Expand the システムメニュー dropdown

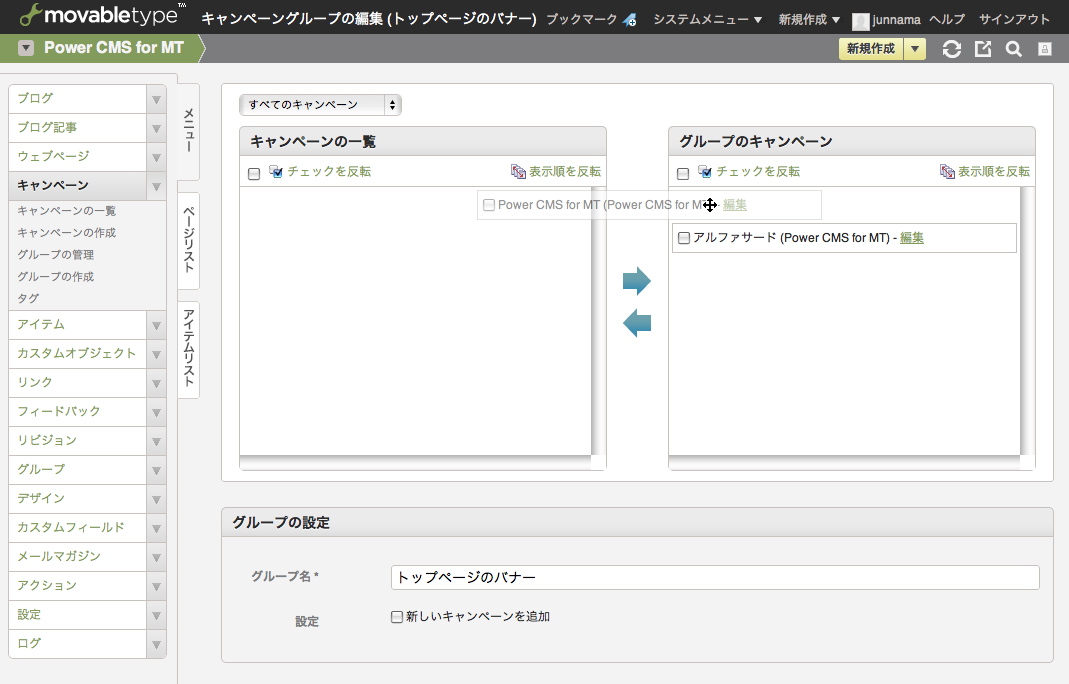pos(707,20)
